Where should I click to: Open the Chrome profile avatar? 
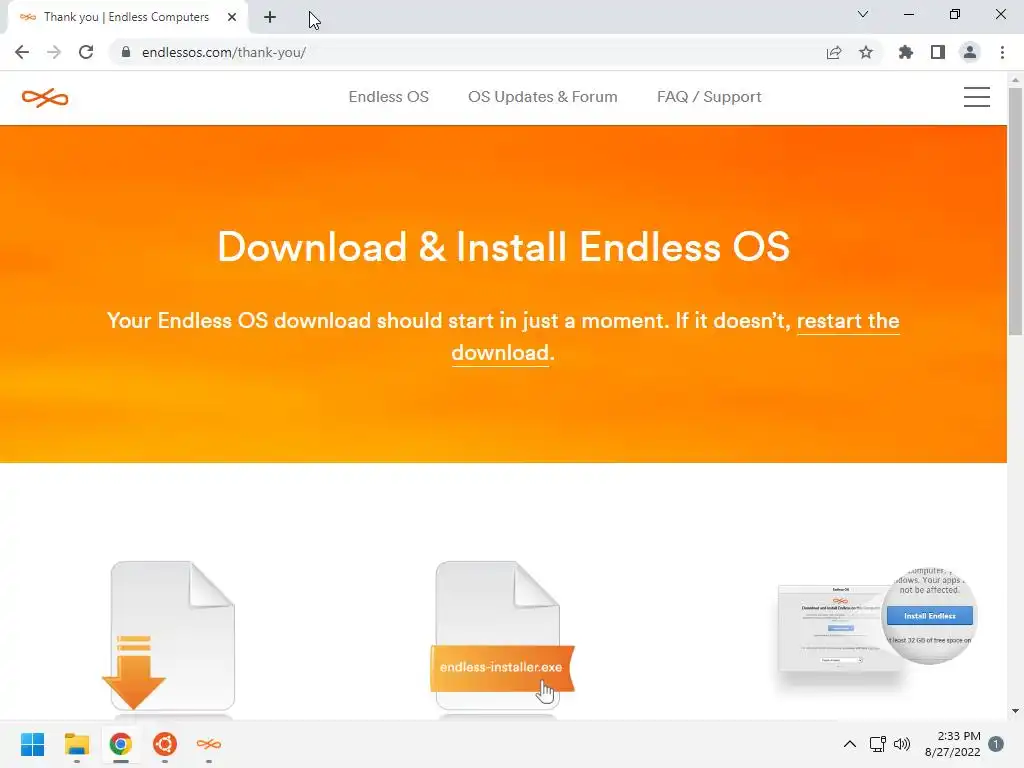coord(970,52)
